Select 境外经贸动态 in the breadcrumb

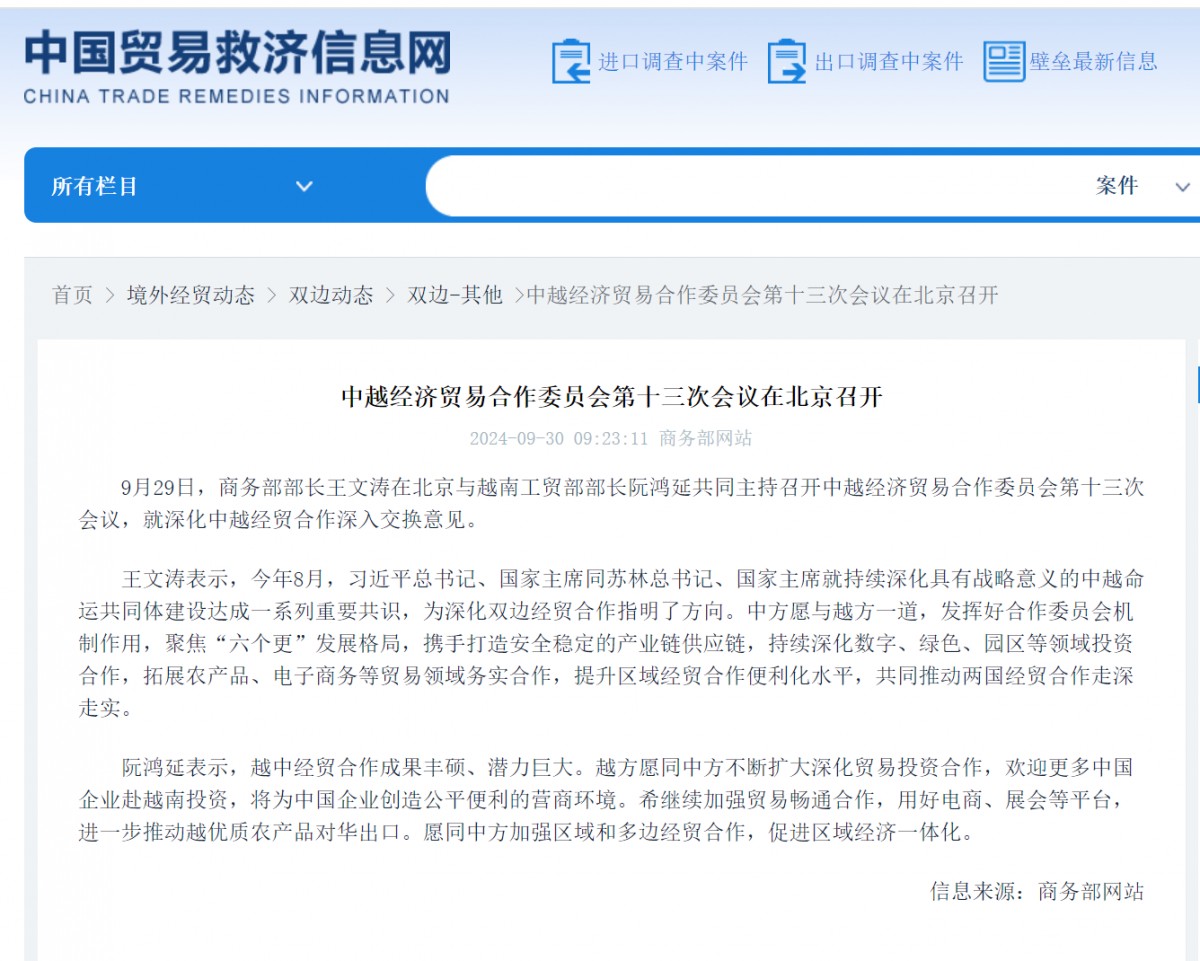click(x=190, y=295)
